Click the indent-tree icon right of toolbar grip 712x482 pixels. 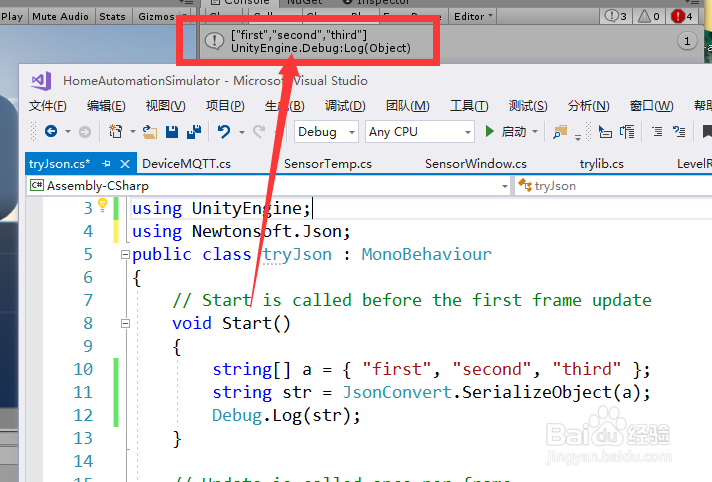click(605, 132)
